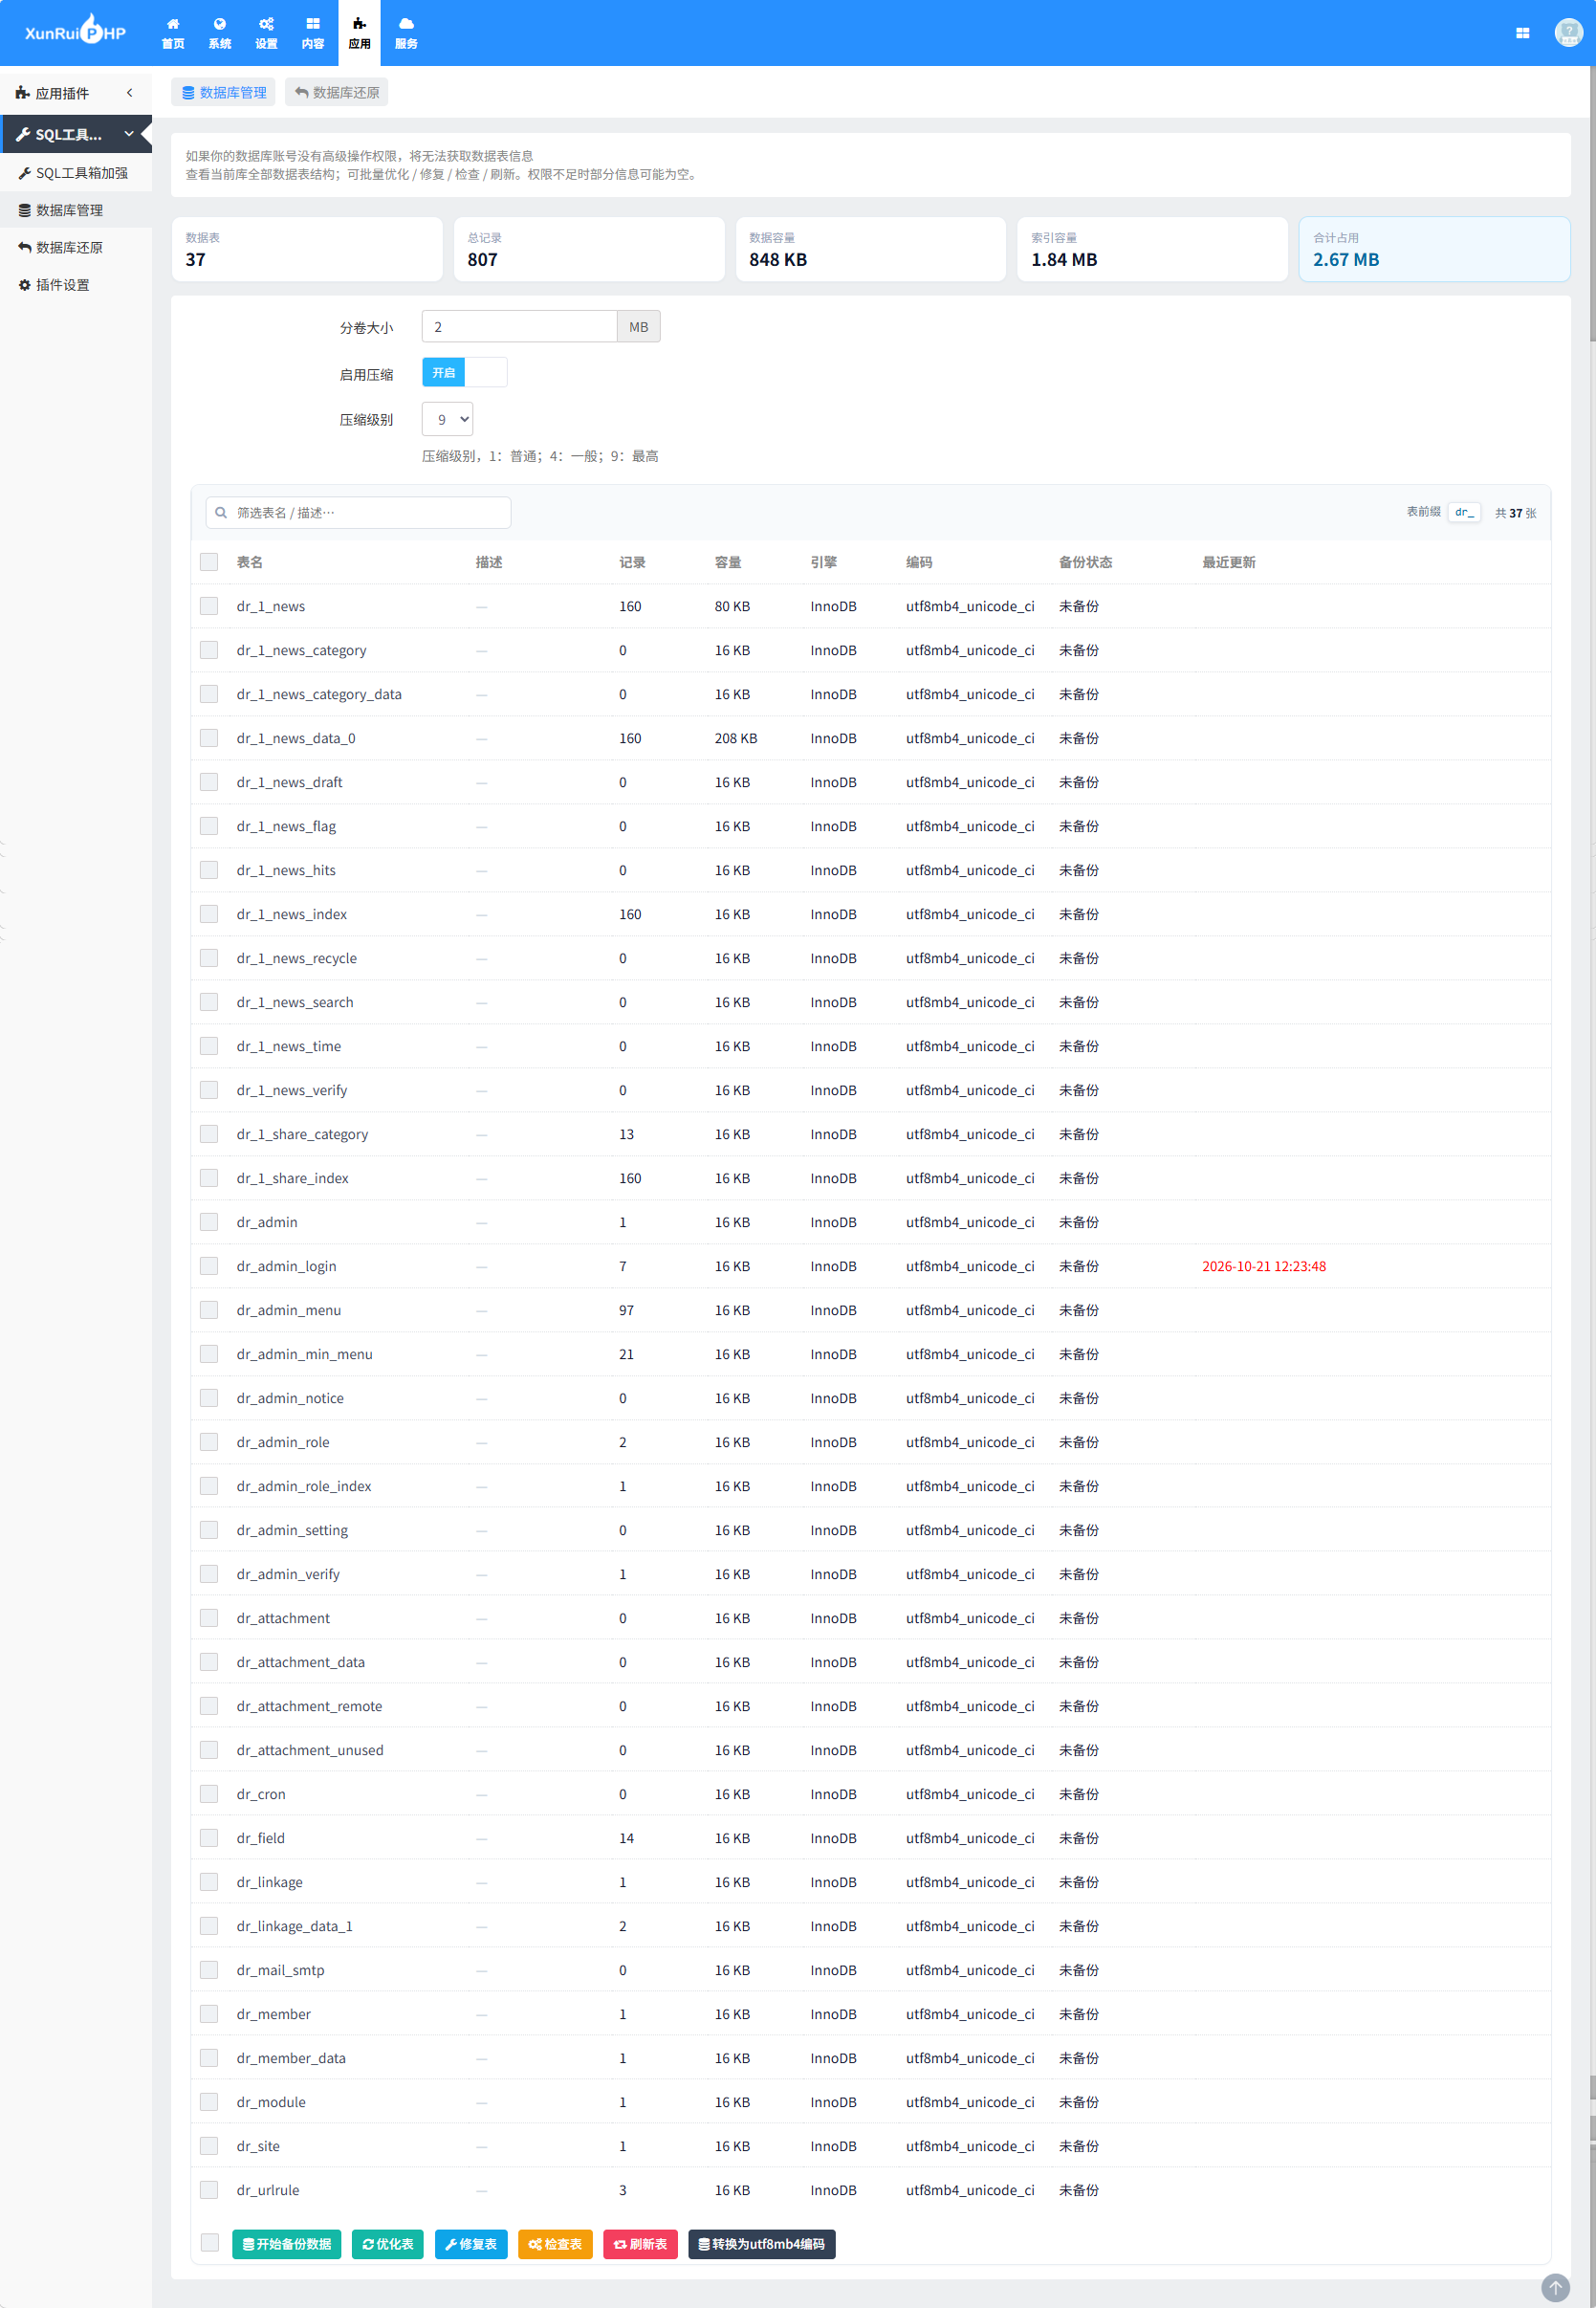
Task: Open 插件设置 in the sidebar
Action: [x=76, y=285]
